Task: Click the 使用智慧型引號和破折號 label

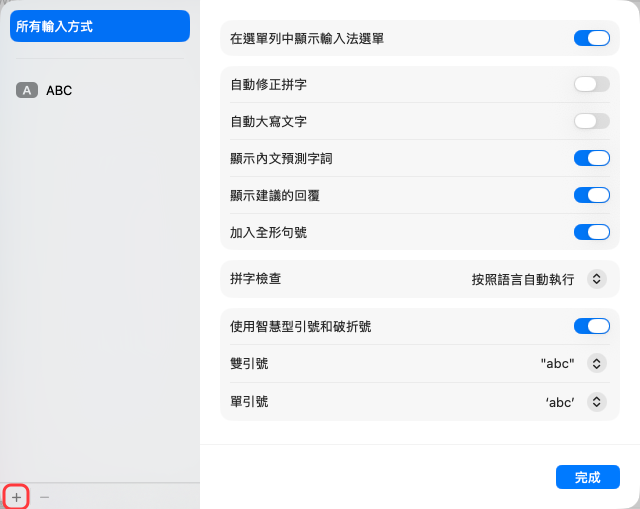Action: coord(300,327)
